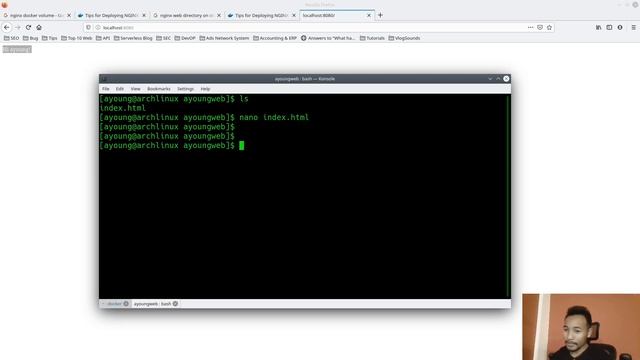This screenshot has width=640, height=360.
Task: Open the Tutorials bookmarks folder
Action: pyautogui.click(x=372, y=38)
